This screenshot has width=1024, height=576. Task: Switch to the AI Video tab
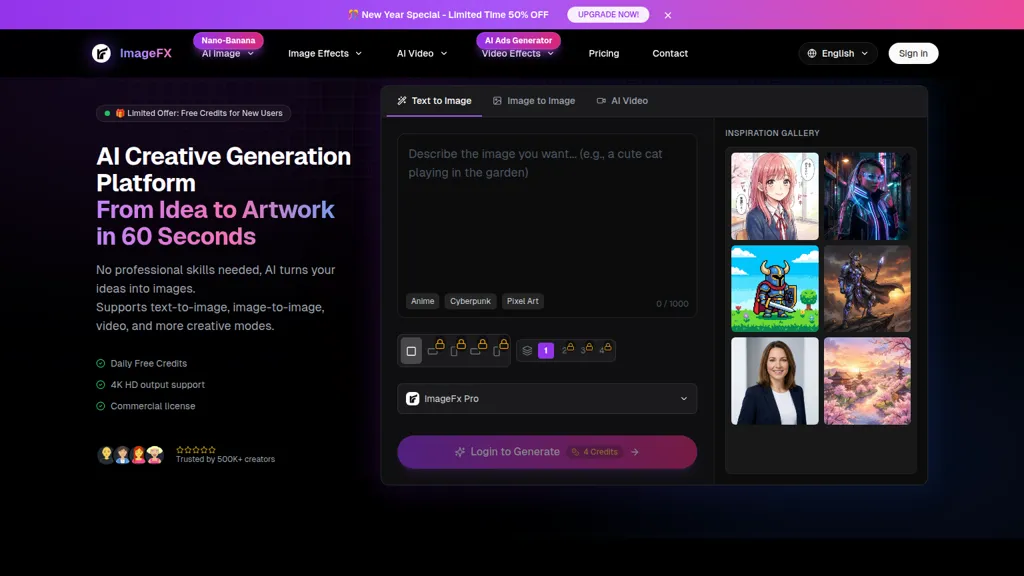point(622,101)
